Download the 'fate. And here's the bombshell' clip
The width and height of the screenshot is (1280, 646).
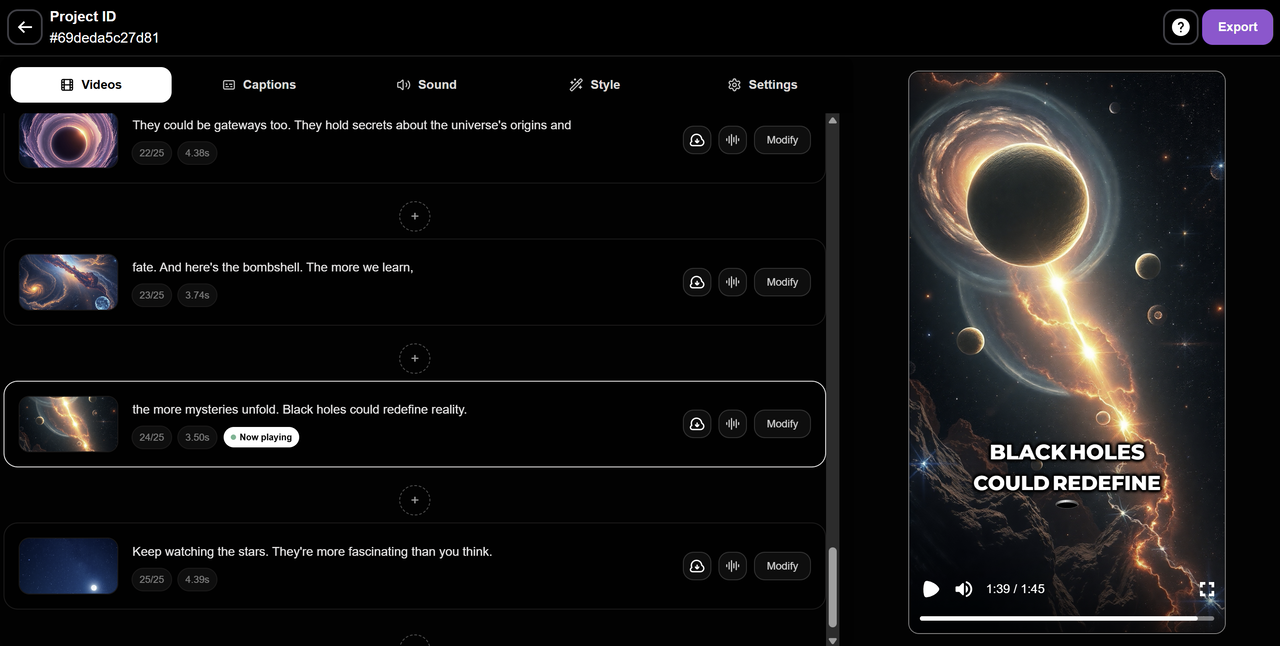tap(697, 282)
